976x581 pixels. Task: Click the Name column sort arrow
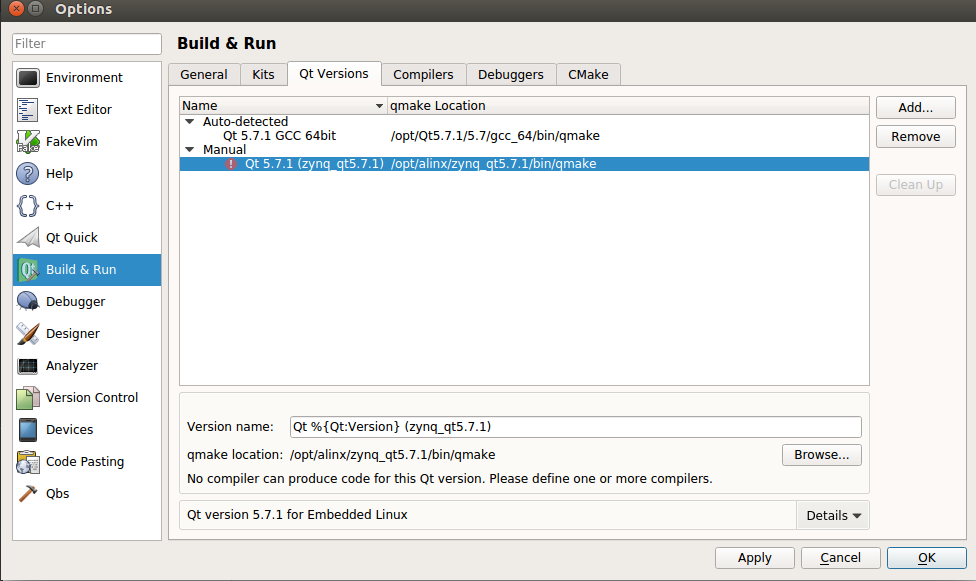coord(379,106)
